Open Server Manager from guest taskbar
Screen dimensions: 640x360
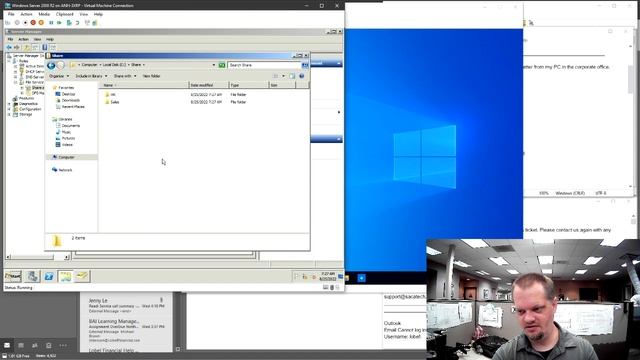(x=32, y=276)
